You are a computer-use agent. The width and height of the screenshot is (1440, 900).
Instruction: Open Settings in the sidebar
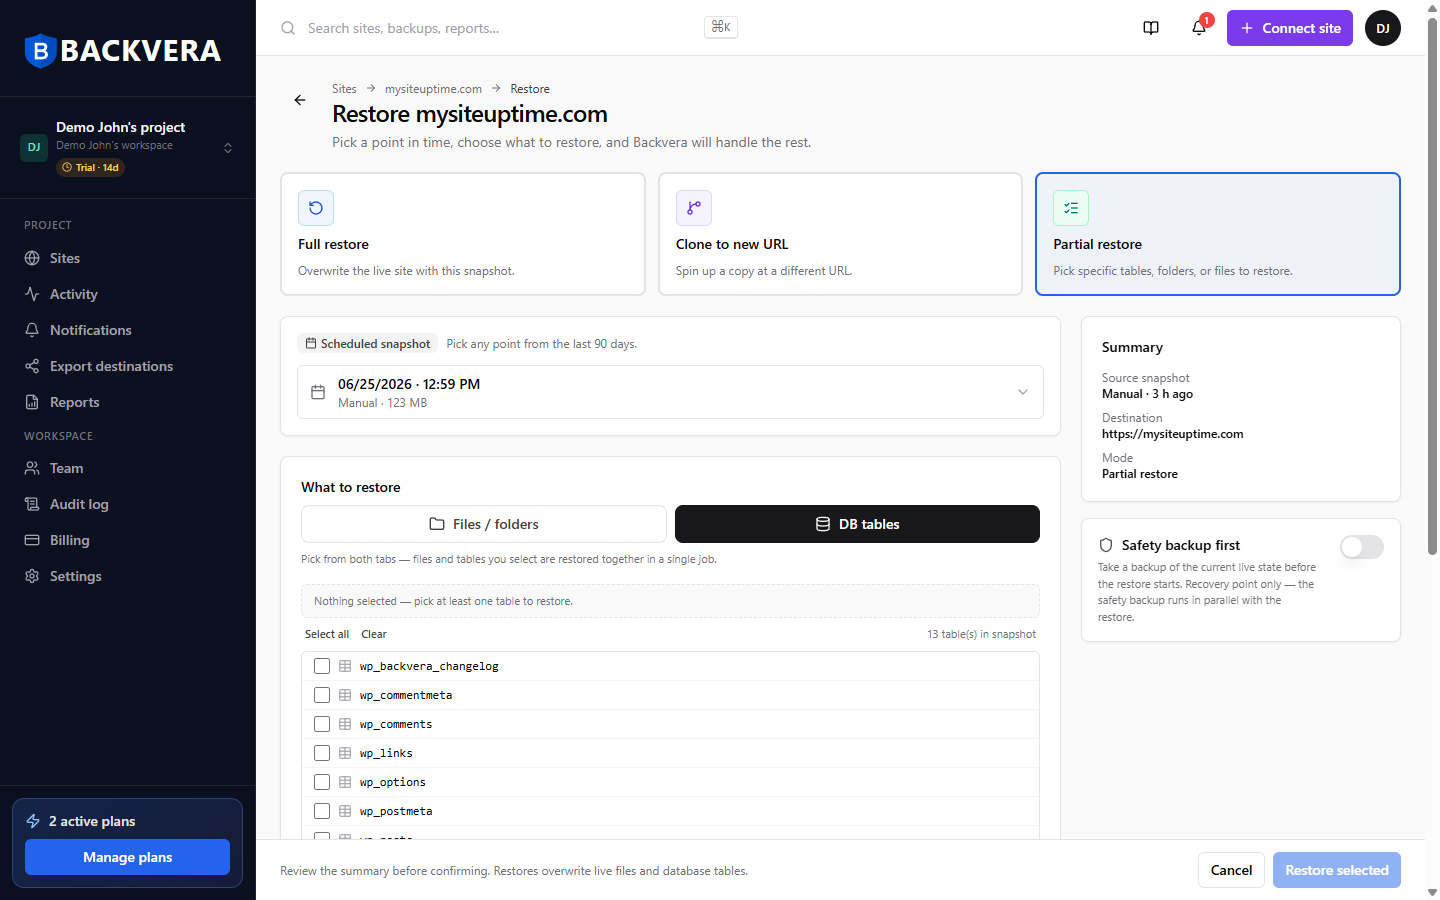(128, 576)
